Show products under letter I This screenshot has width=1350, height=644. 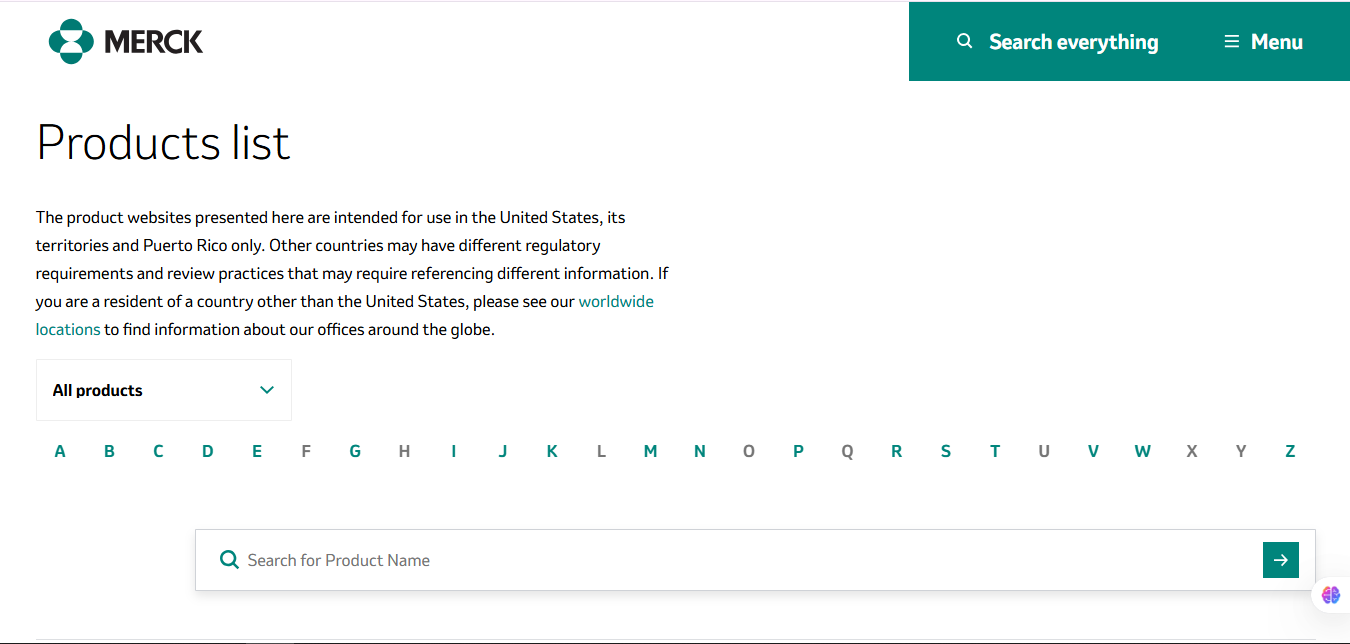(x=453, y=451)
